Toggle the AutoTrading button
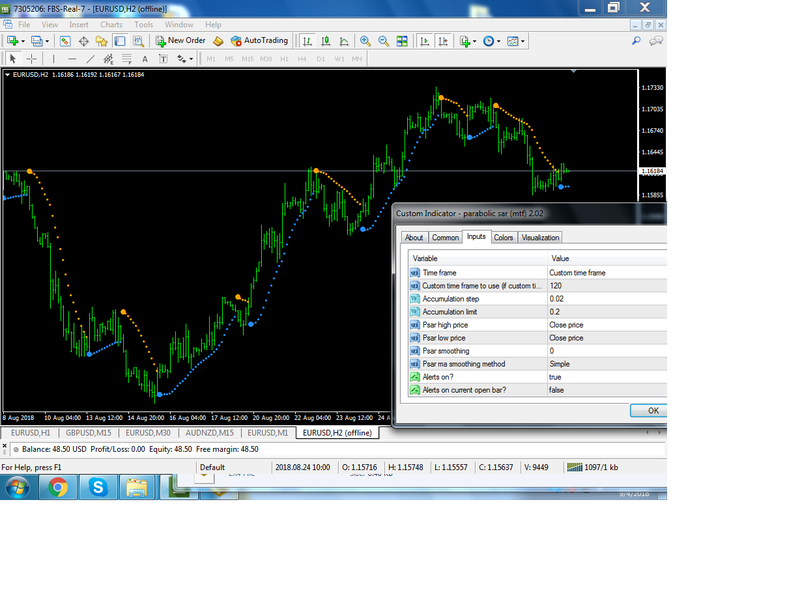800x599 pixels. coord(259,40)
